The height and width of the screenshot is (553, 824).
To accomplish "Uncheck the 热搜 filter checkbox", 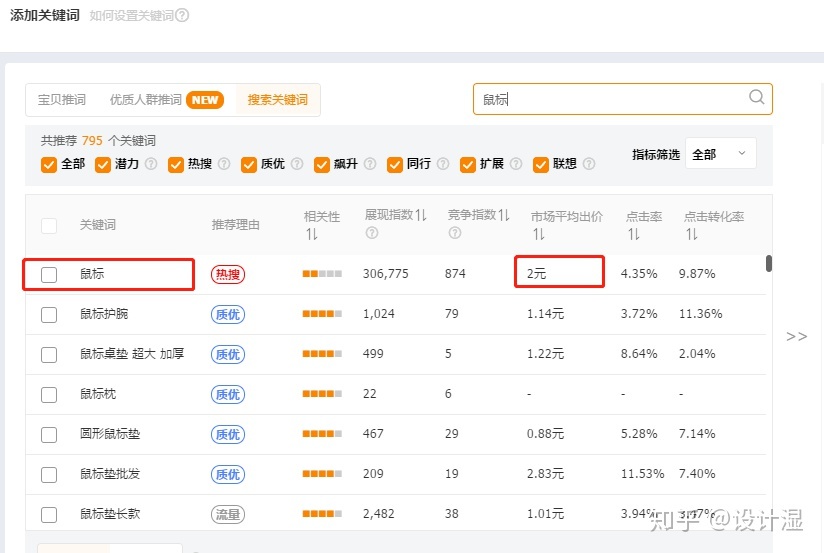I will click(x=176, y=165).
